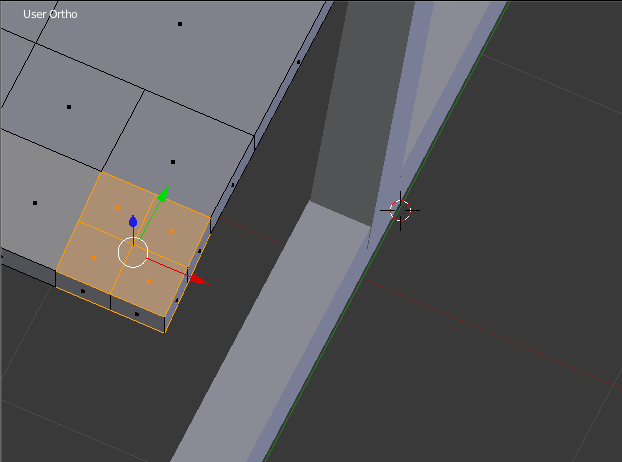Image resolution: width=622 pixels, height=462 pixels.
Task: Click the User Ortho view label
Action: (50, 14)
